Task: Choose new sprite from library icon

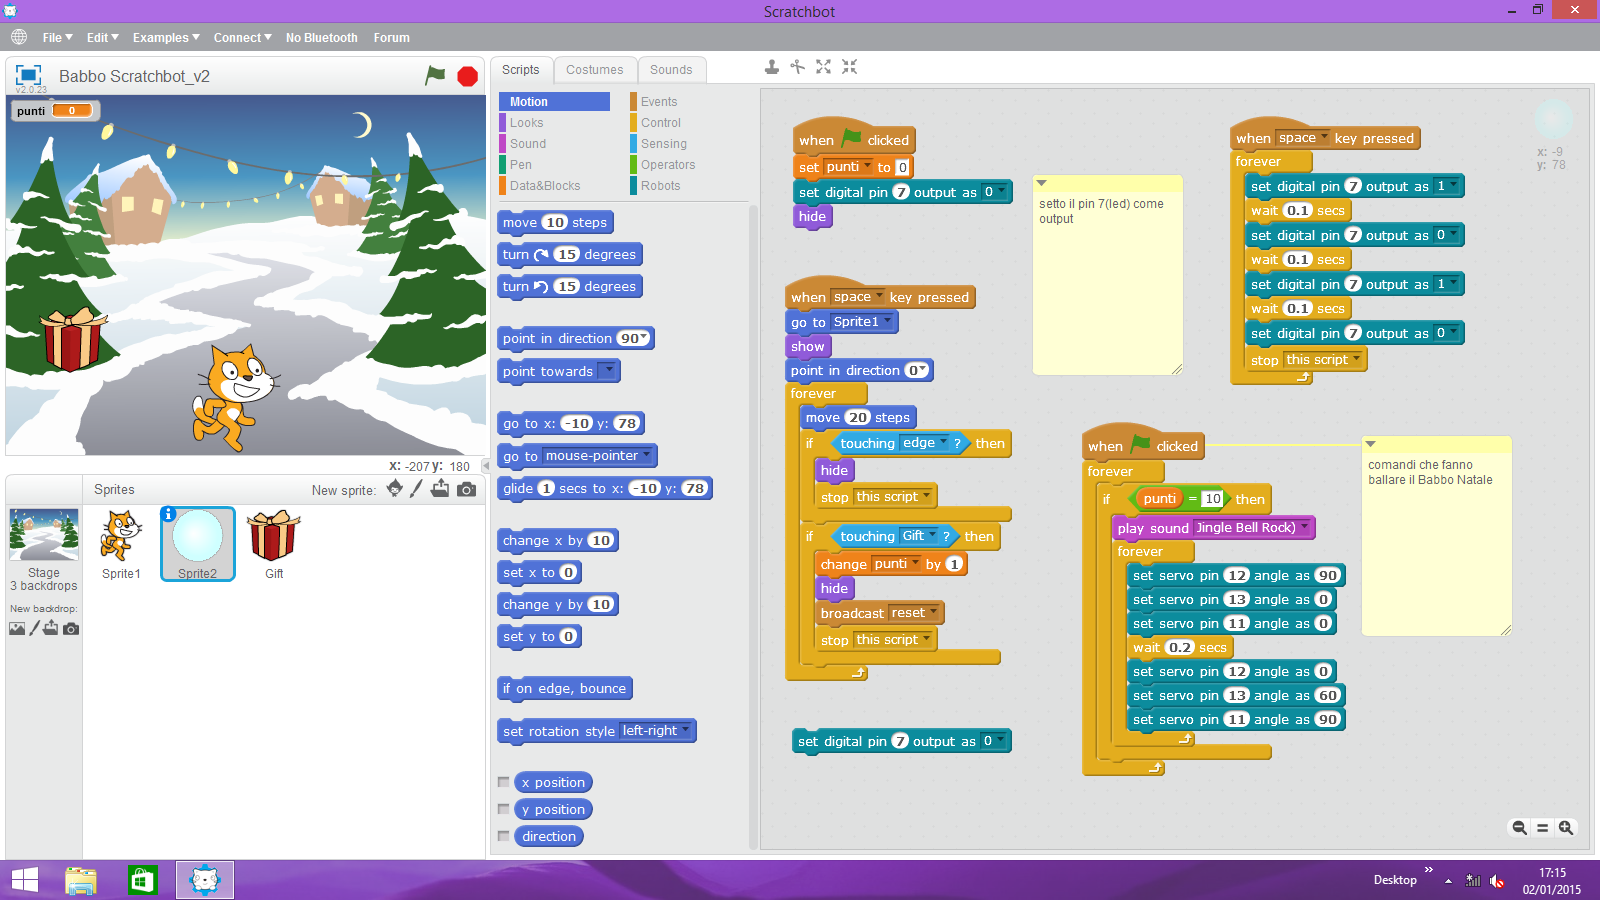Action: coord(394,488)
